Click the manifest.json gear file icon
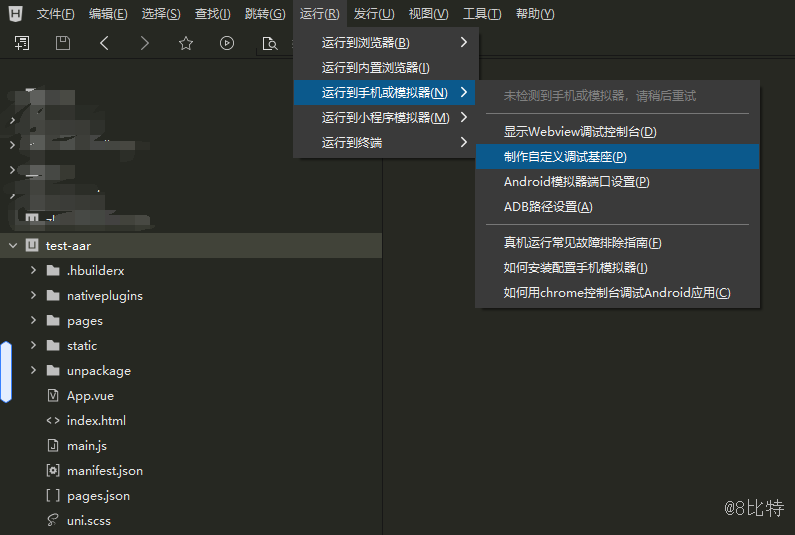This screenshot has width=795, height=535. 53,470
